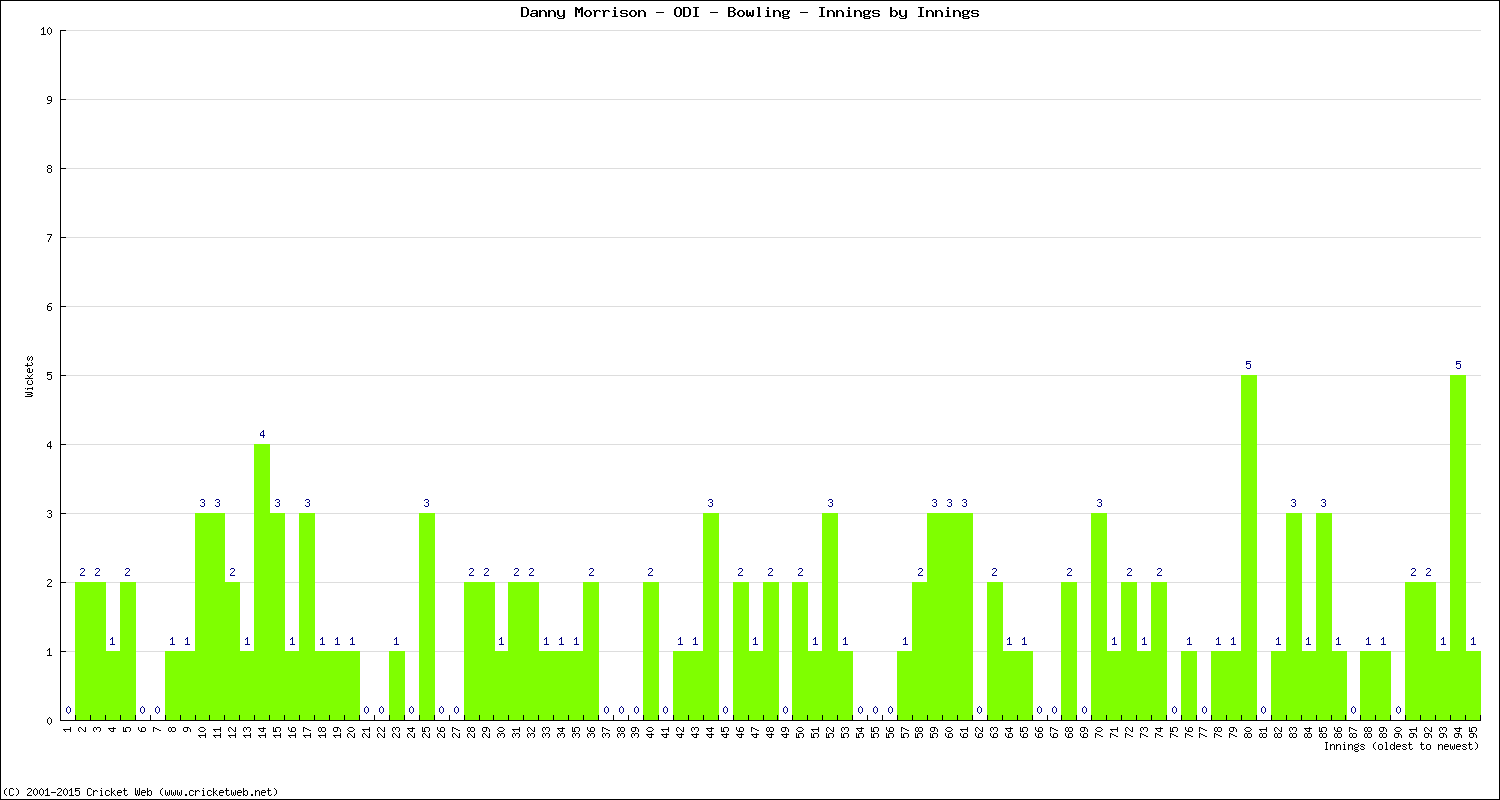Select the two-wicket bar at innings 36

pyautogui.click(x=591, y=651)
